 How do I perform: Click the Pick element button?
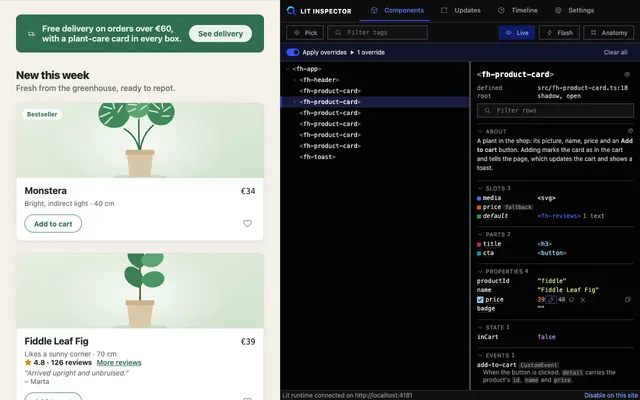(305, 33)
